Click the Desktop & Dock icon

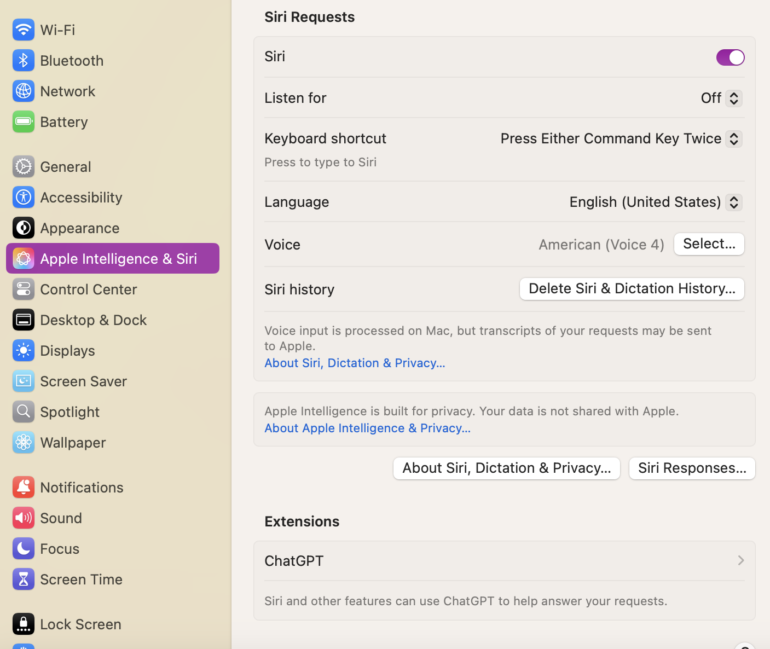pyautogui.click(x=23, y=320)
